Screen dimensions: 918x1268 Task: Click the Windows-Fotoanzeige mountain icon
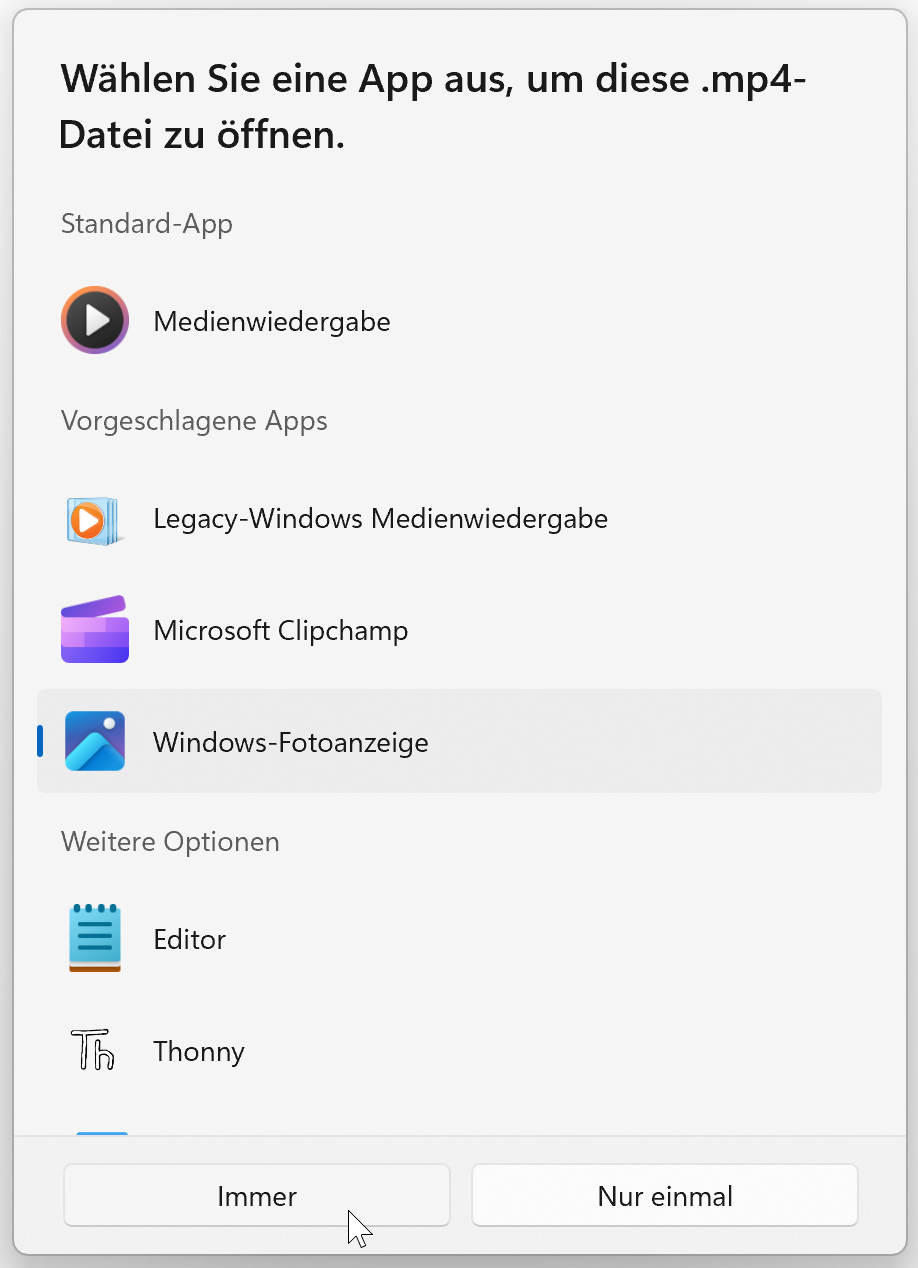point(95,741)
